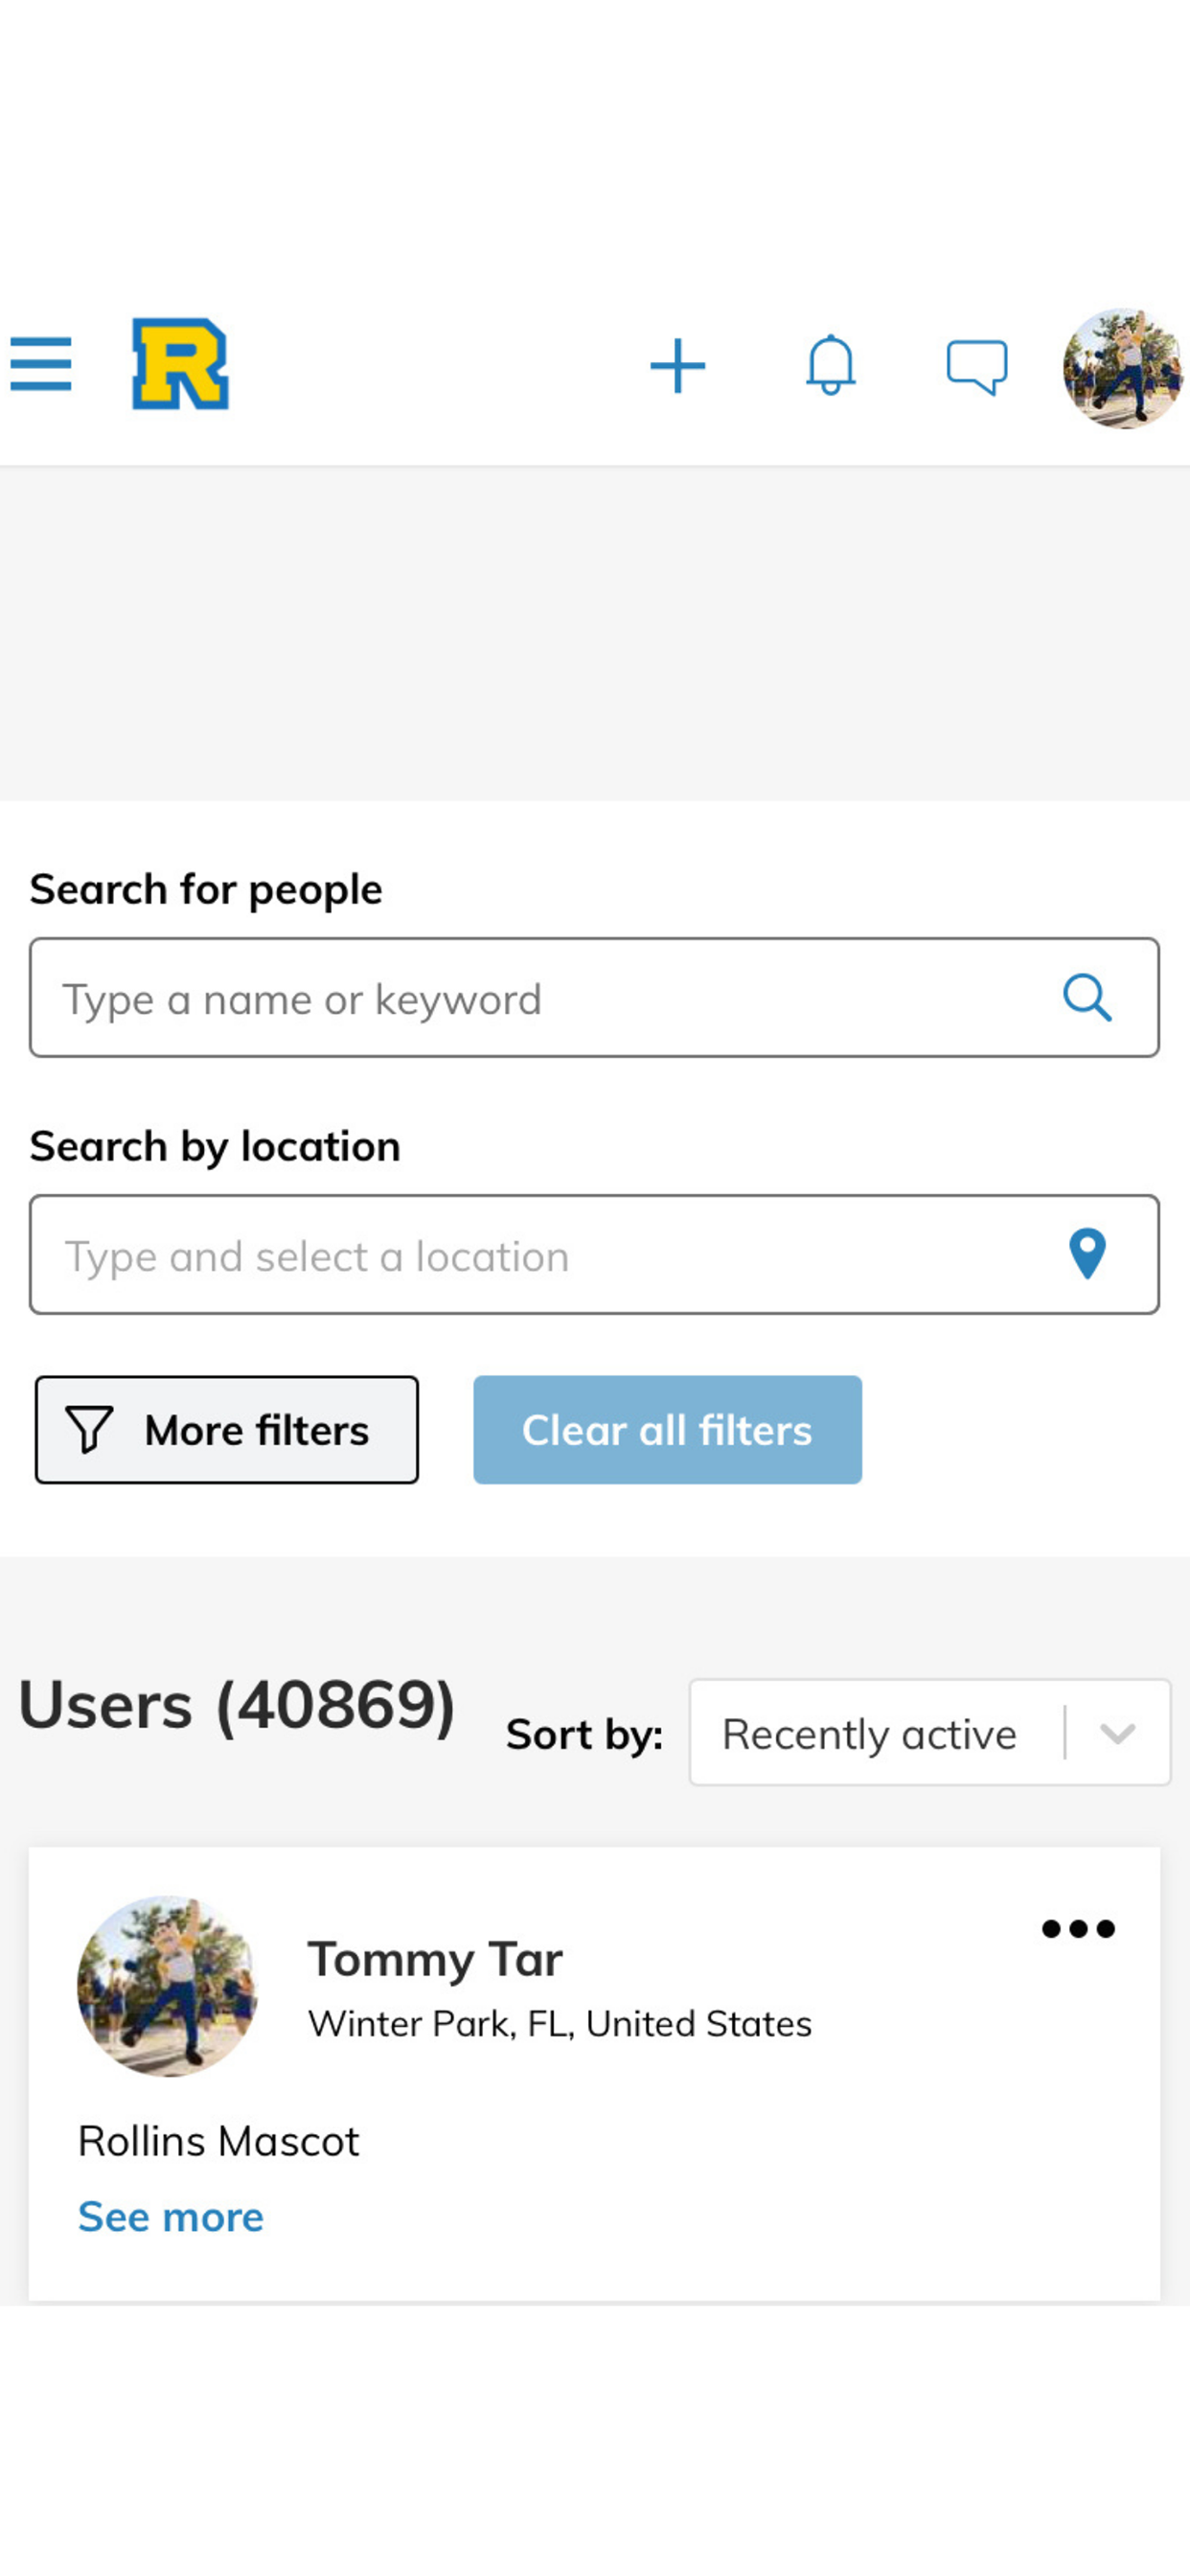The height and width of the screenshot is (2576, 1190).
Task: Go home via the Rollins R logo
Action: tap(180, 364)
